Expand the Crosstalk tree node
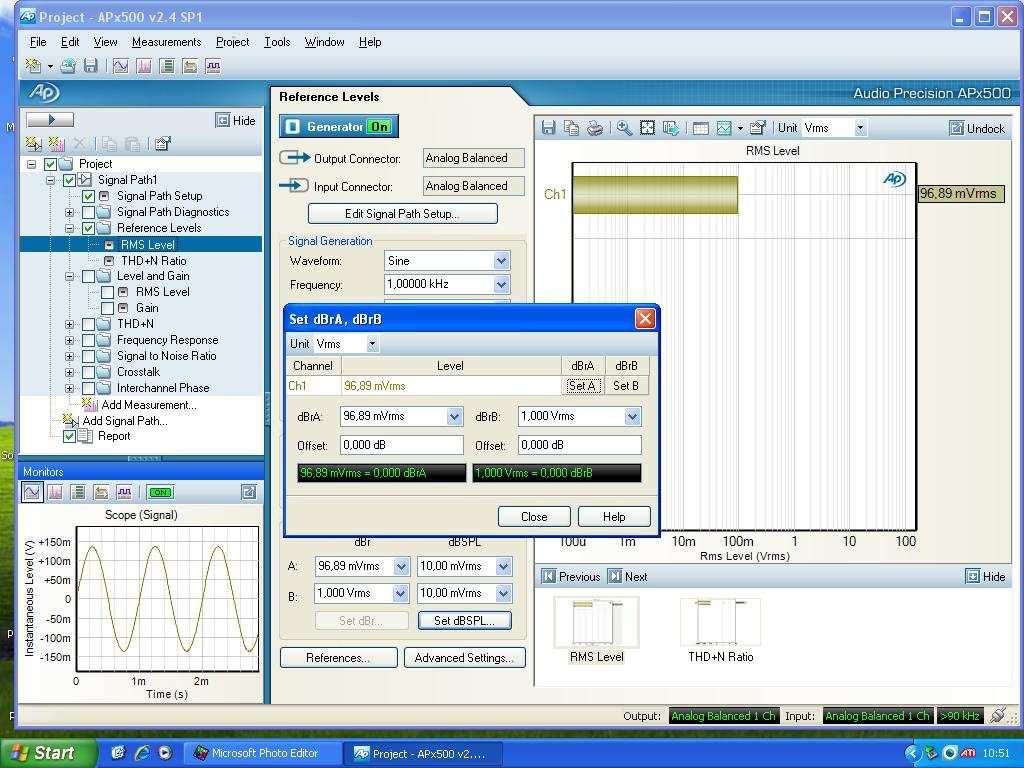This screenshot has width=1024, height=768. pyautogui.click(x=69, y=372)
